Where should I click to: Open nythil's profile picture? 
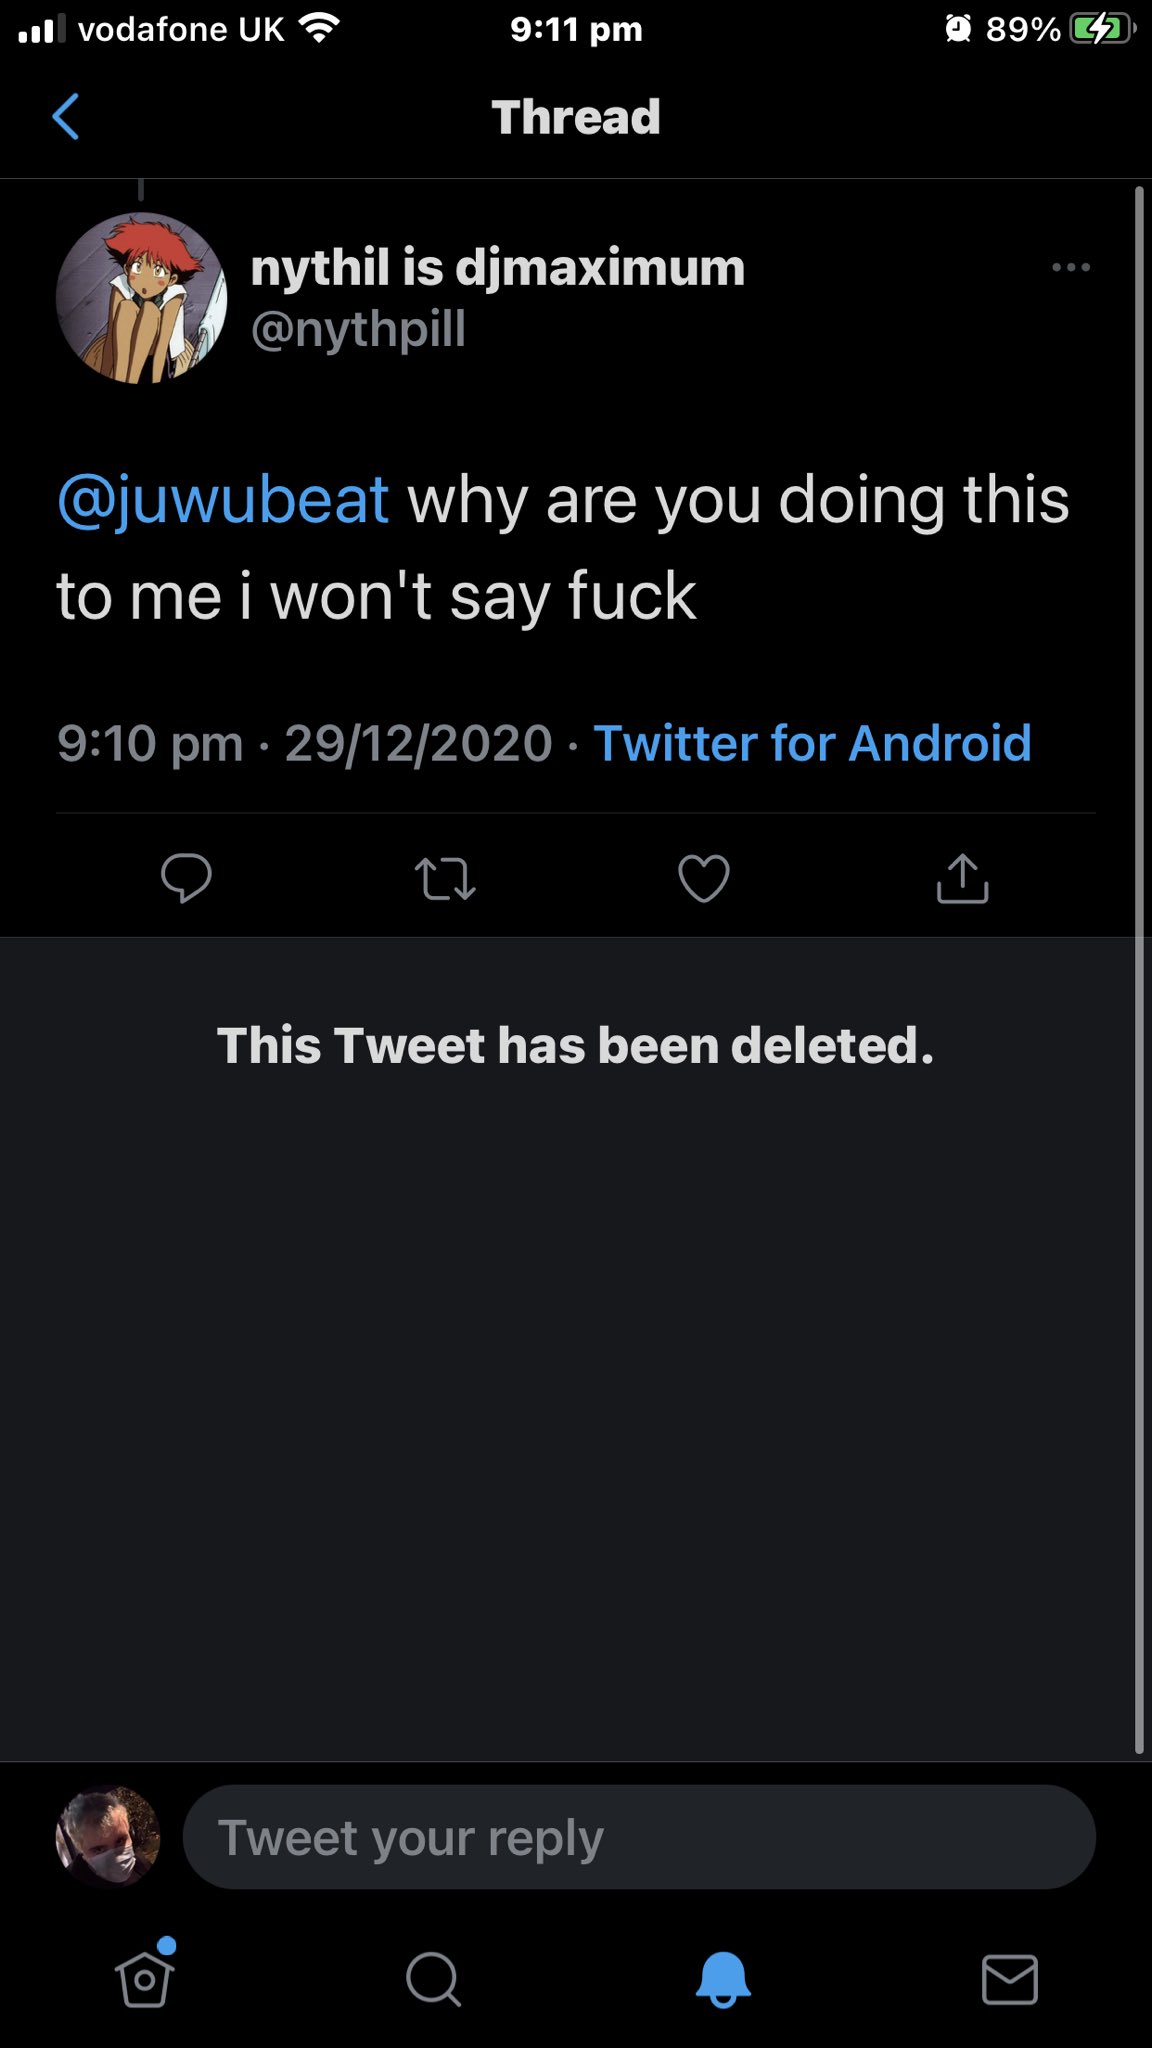click(x=141, y=298)
